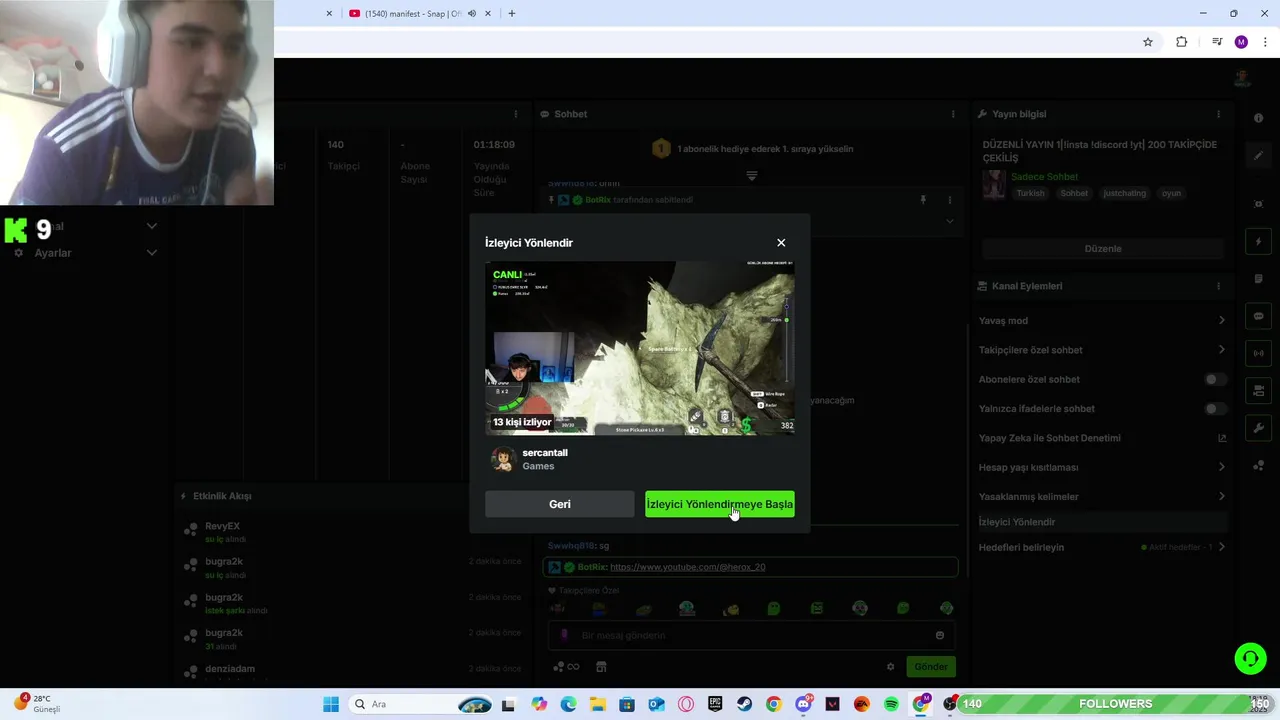
Task: Close the İzleyici Yönlendir dialog
Action: tap(781, 242)
